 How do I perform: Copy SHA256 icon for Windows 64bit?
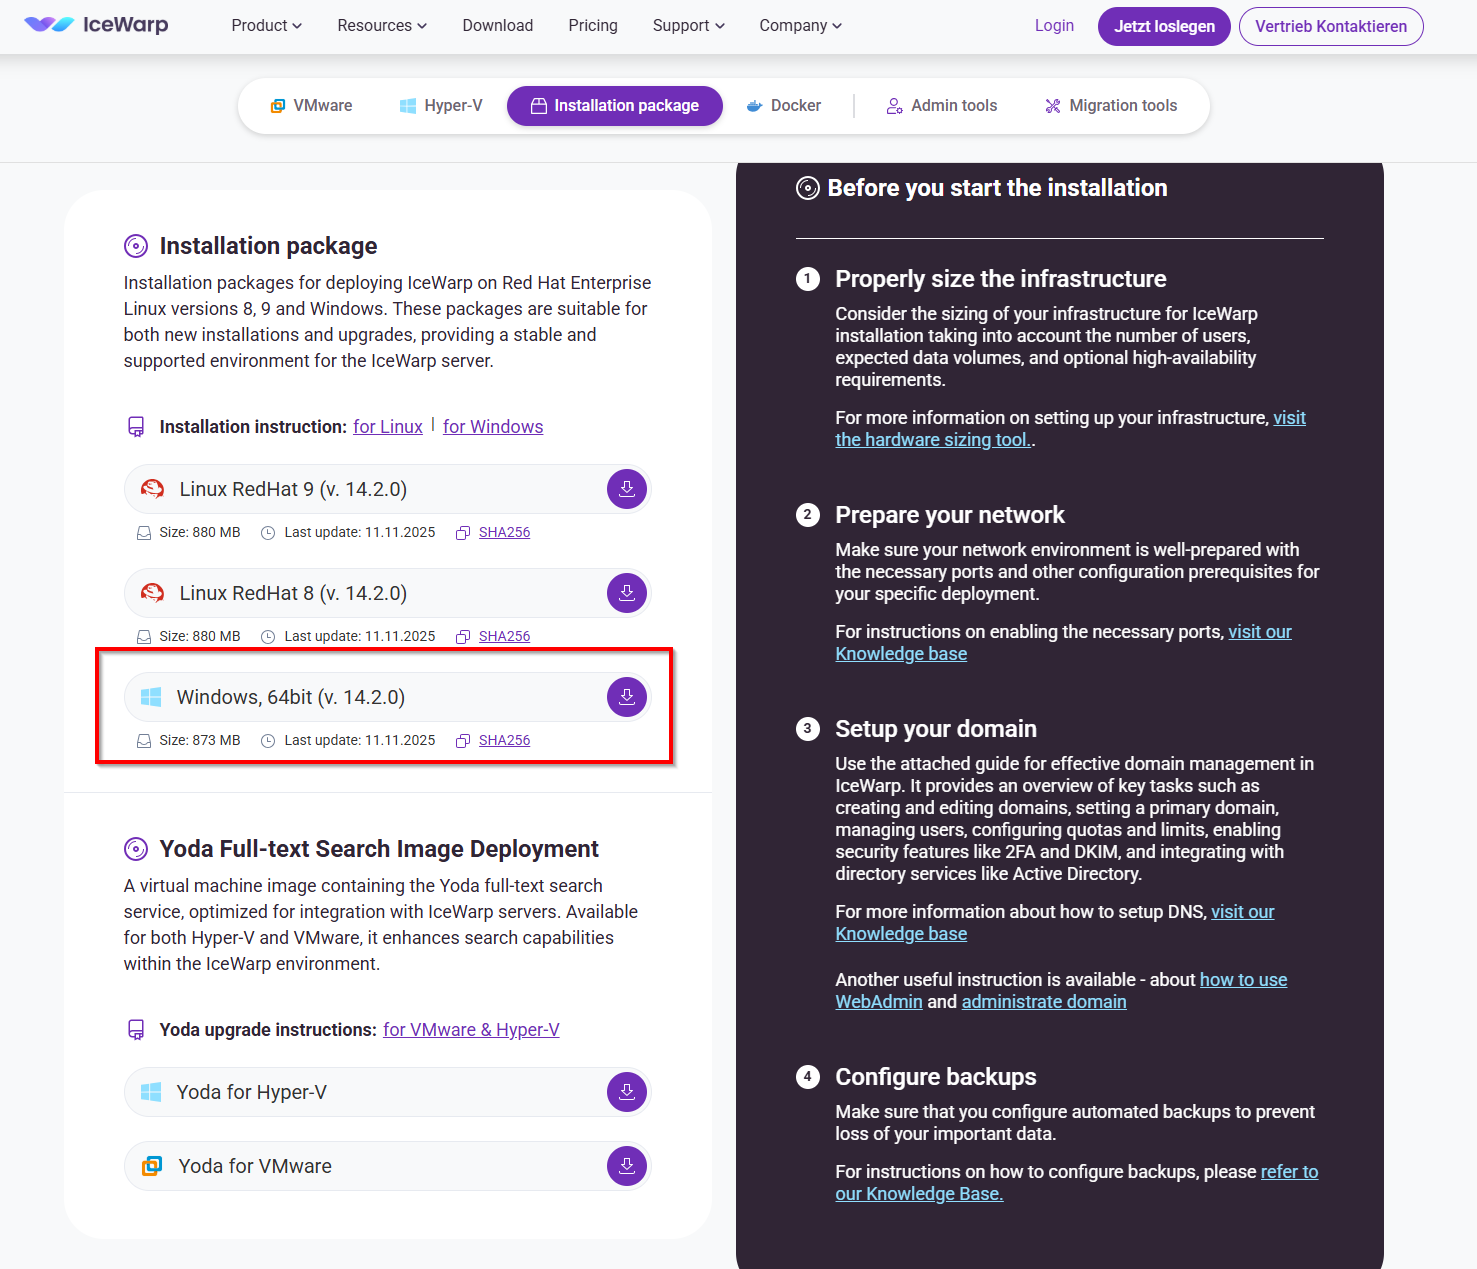[463, 741]
